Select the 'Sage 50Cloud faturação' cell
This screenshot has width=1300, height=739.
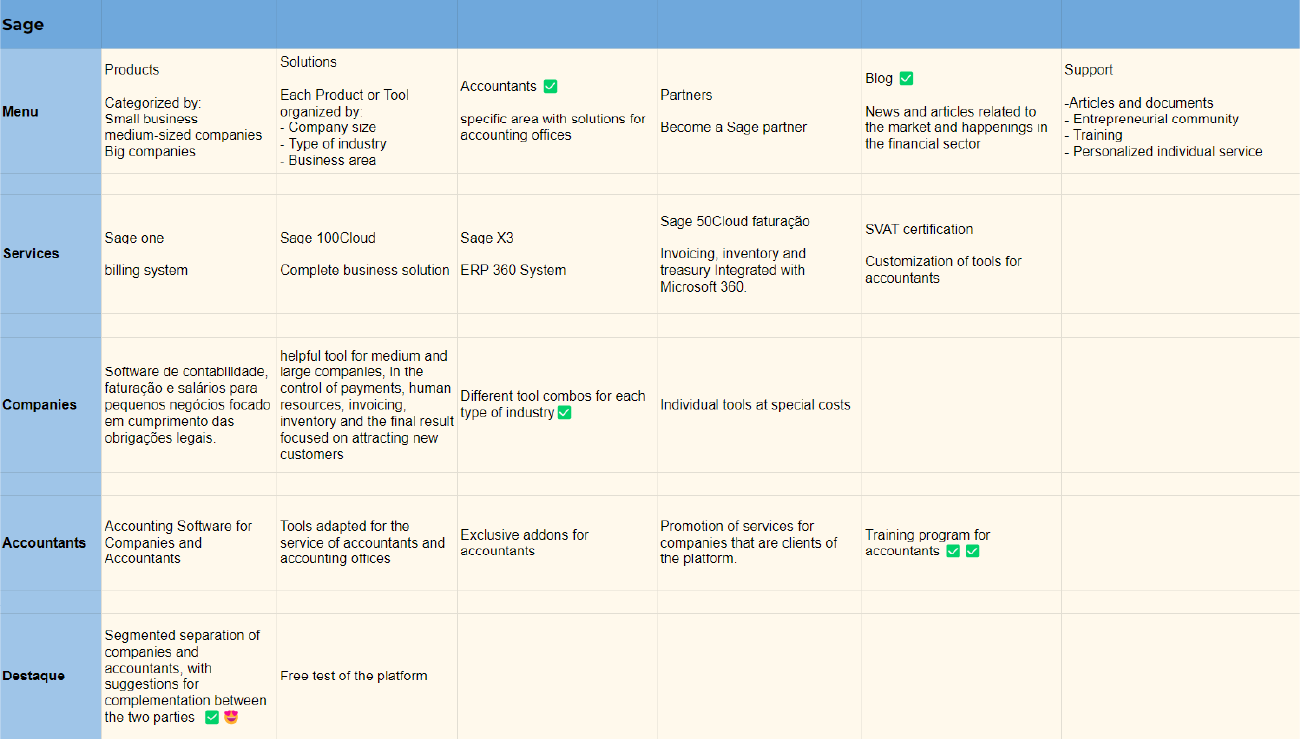tap(759, 254)
